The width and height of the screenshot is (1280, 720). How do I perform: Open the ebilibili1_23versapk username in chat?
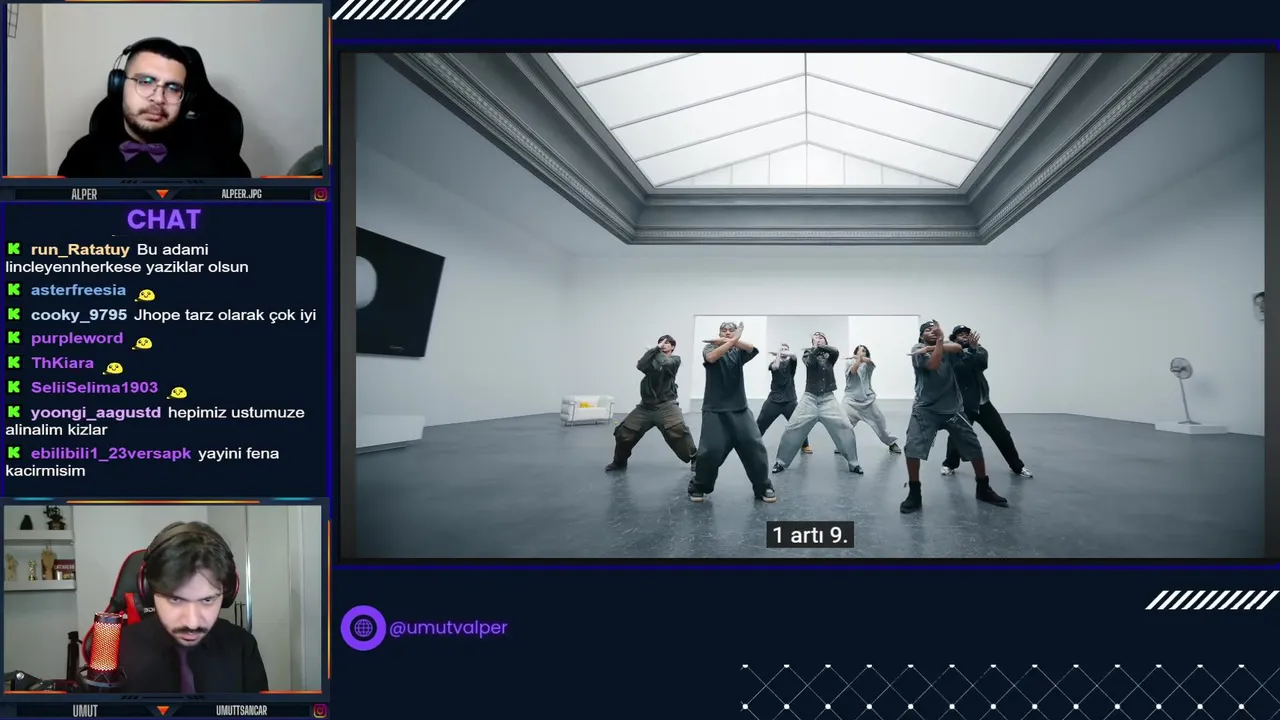111,453
